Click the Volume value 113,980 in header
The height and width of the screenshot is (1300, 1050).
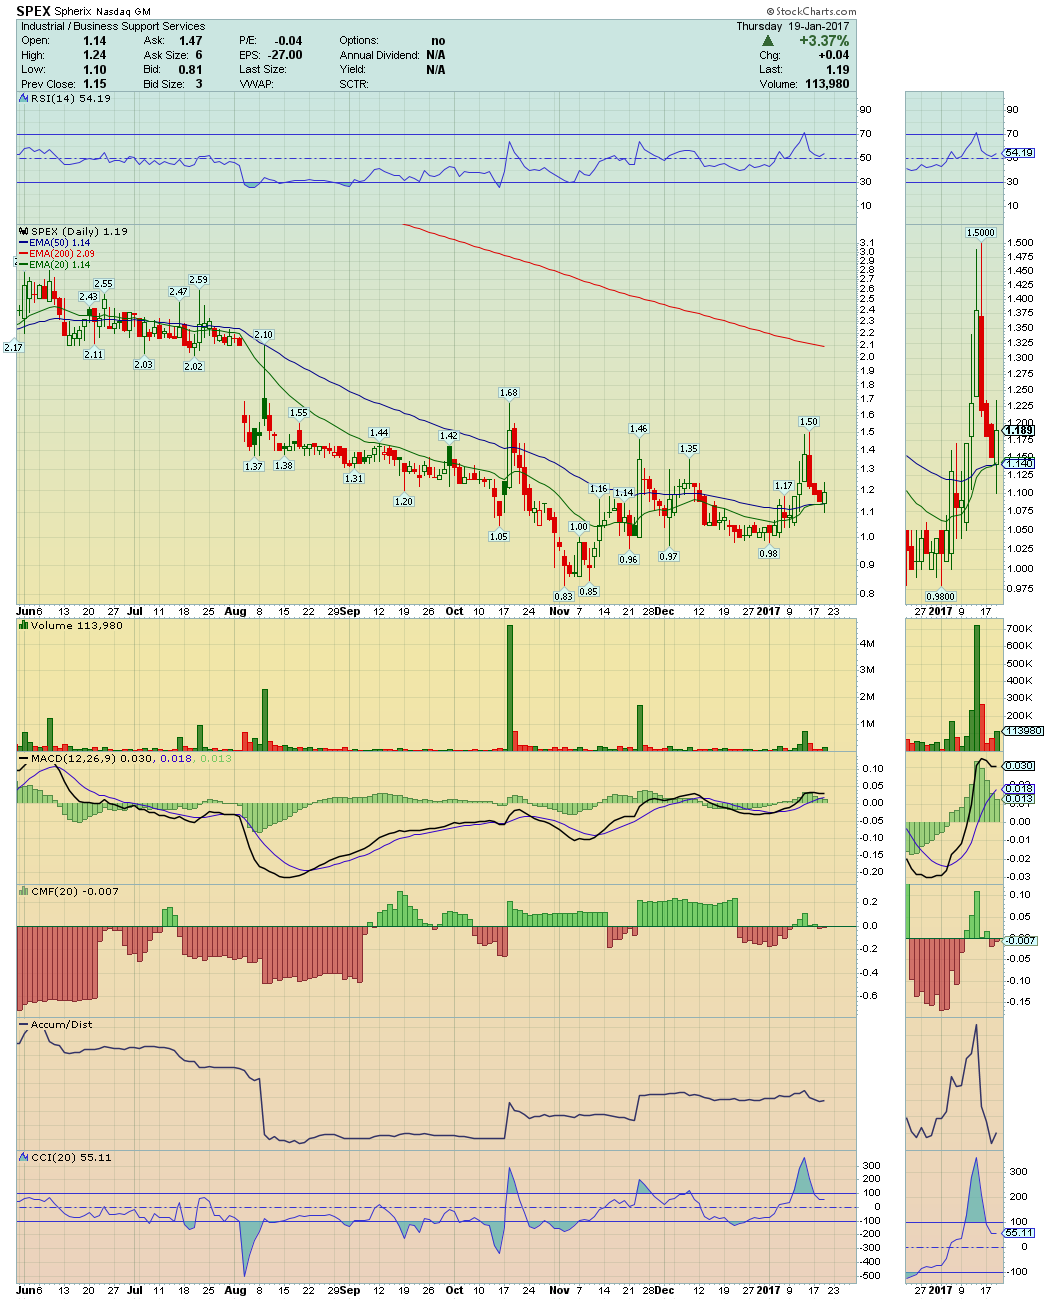(825, 84)
